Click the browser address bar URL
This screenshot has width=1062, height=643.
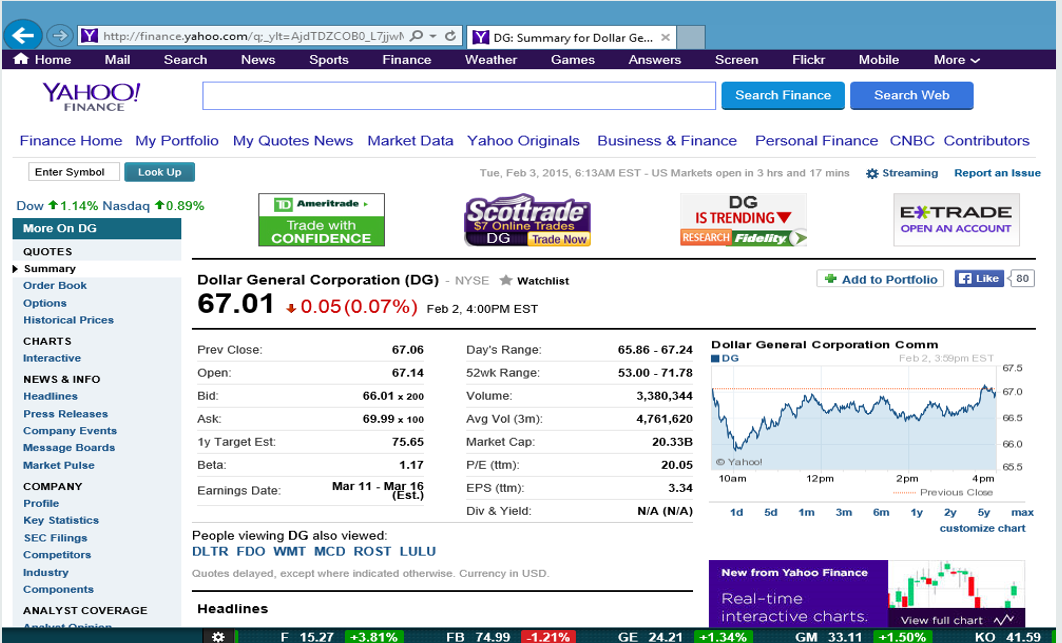coord(252,36)
